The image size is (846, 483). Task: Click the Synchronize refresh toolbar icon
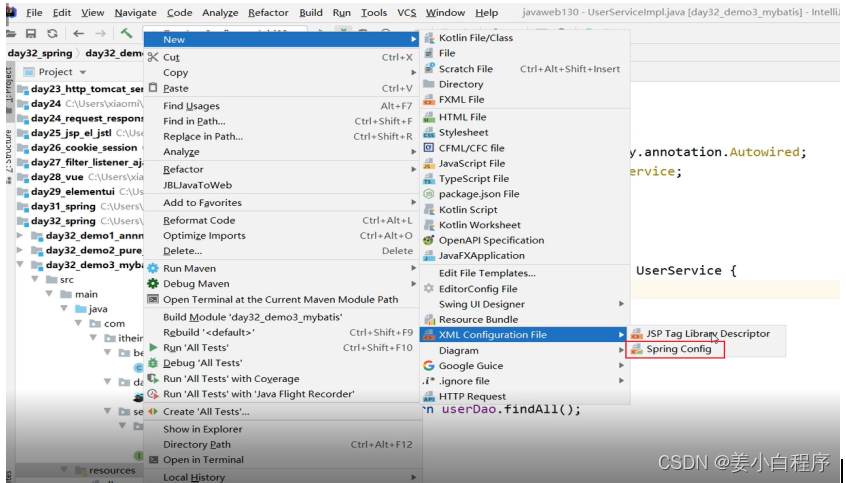(52, 33)
